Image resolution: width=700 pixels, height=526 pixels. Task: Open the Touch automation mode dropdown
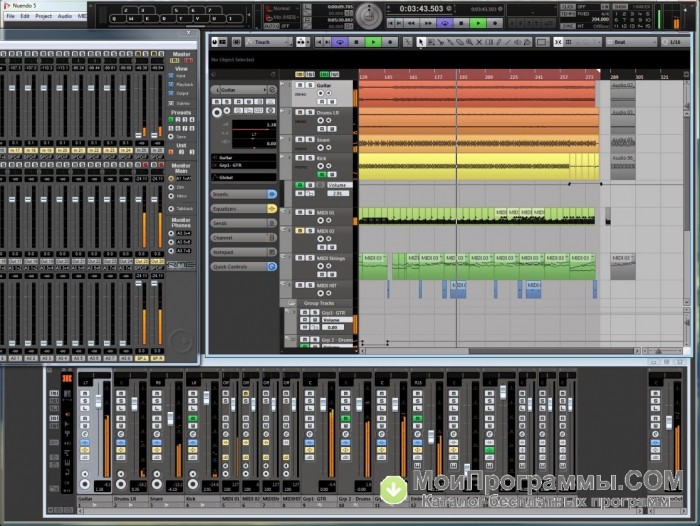pyautogui.click(x=265, y=42)
